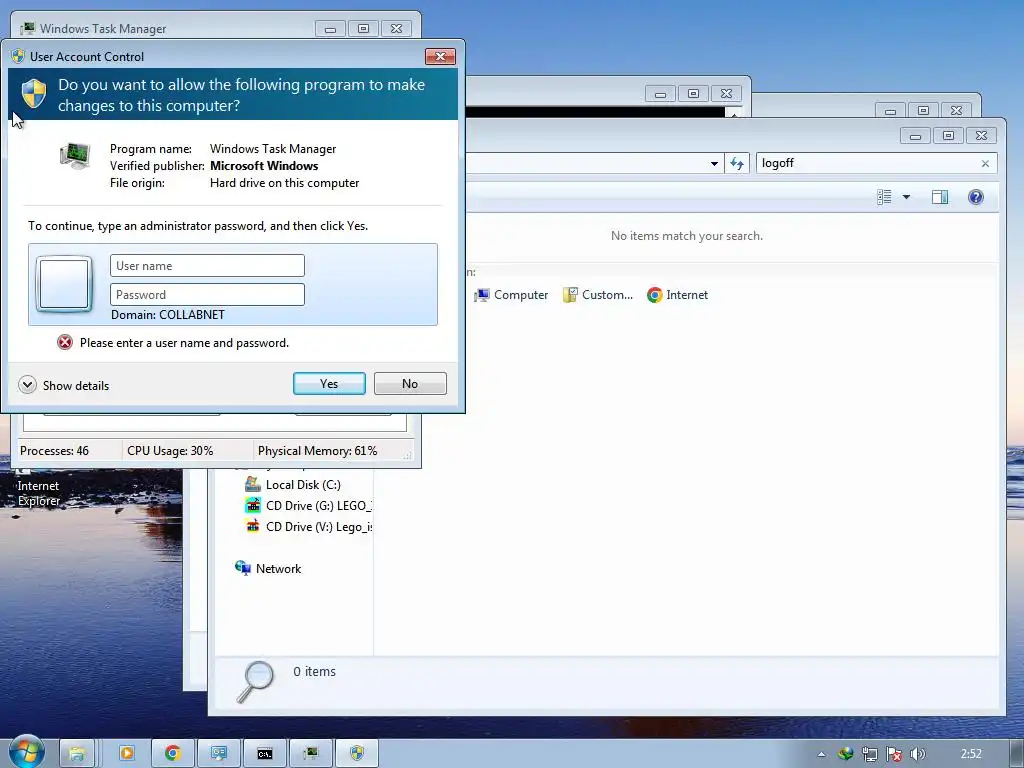Viewport: 1024px width, 768px height.
Task: Maximize the Windows Task Manager window
Action: pos(364,29)
